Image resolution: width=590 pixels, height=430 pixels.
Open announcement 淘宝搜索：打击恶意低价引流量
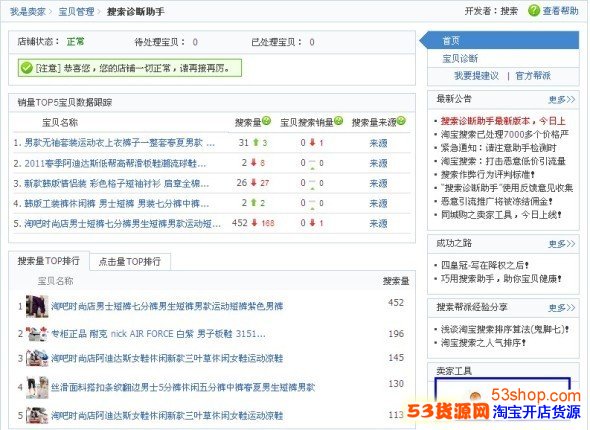pyautogui.click(x=503, y=161)
